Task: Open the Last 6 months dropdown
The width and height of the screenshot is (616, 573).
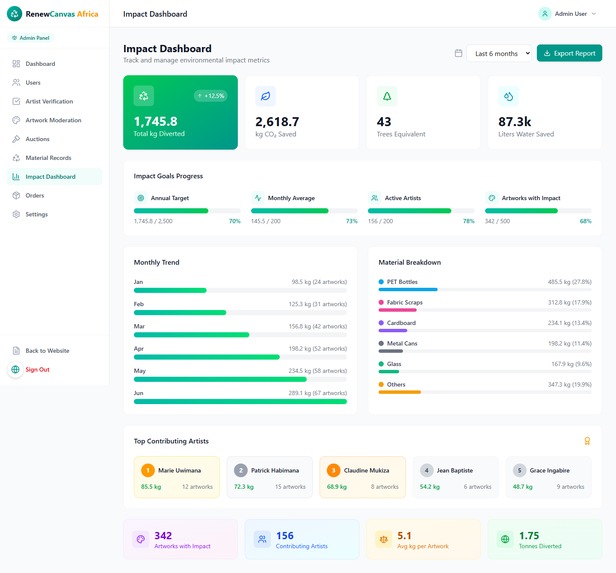Action: 499,53
